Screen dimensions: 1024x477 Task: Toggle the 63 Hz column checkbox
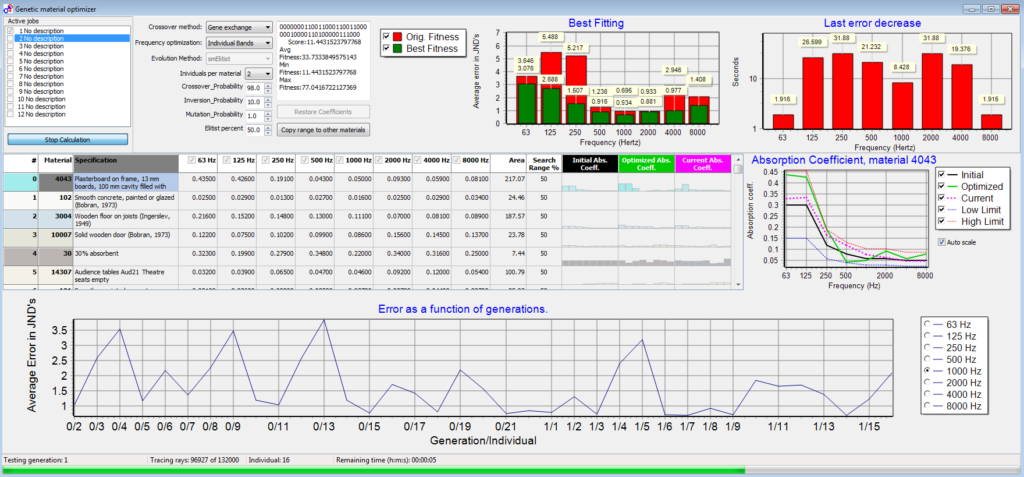click(x=191, y=160)
